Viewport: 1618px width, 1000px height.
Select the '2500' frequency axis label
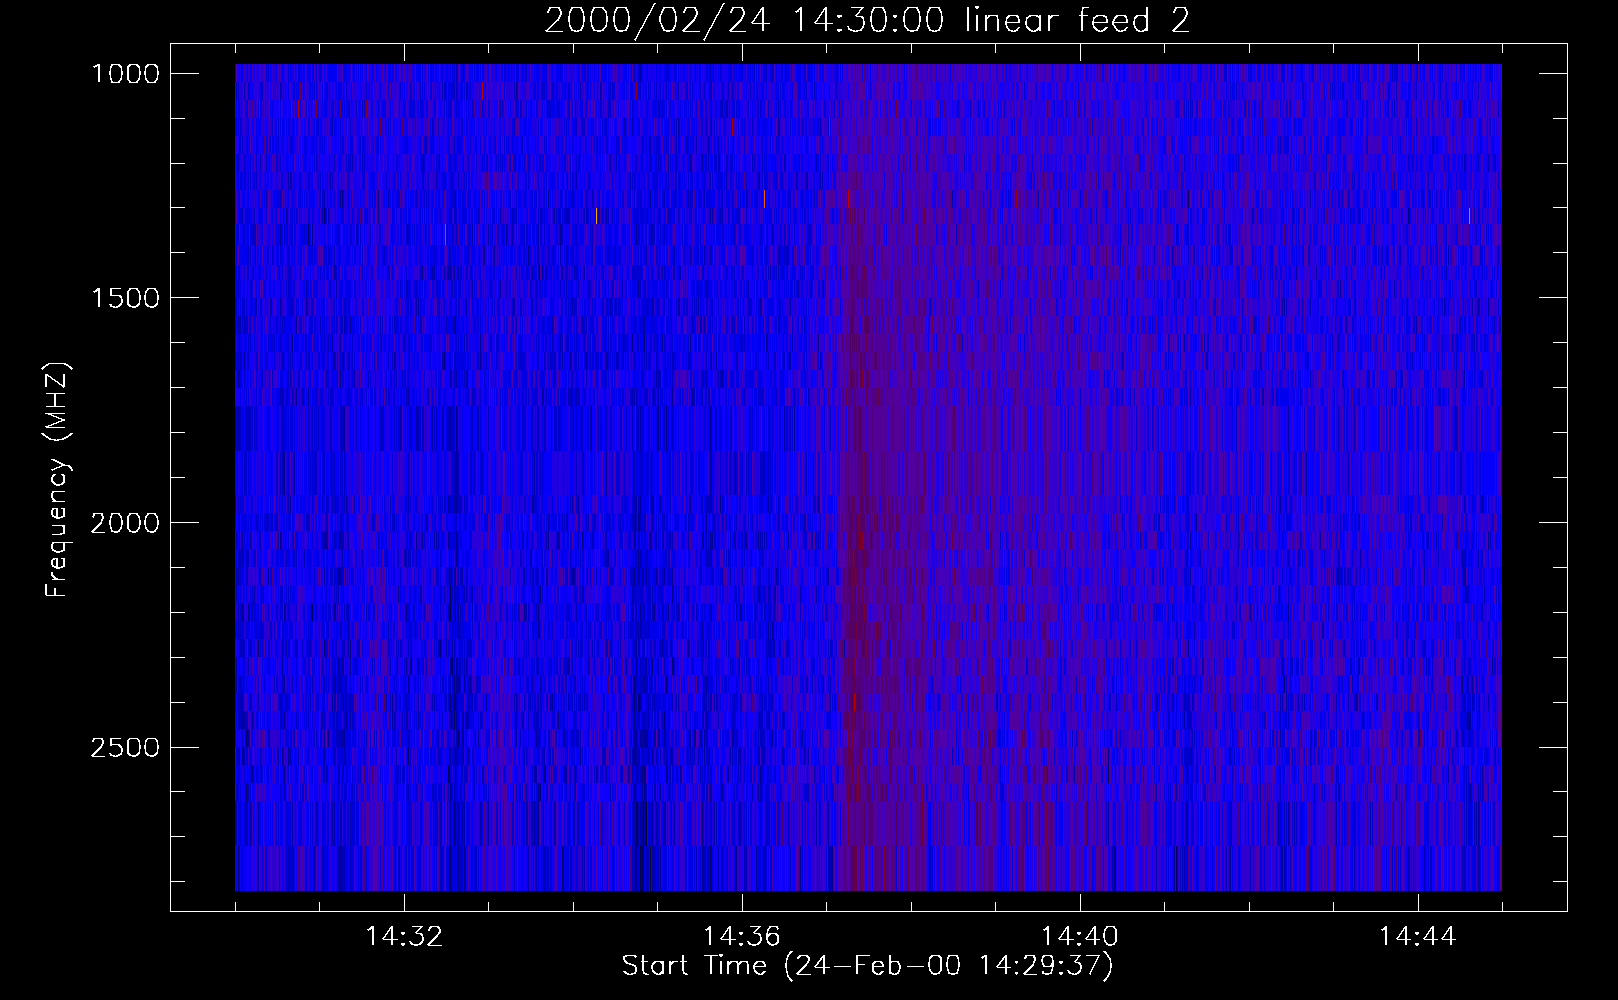tap(125, 748)
